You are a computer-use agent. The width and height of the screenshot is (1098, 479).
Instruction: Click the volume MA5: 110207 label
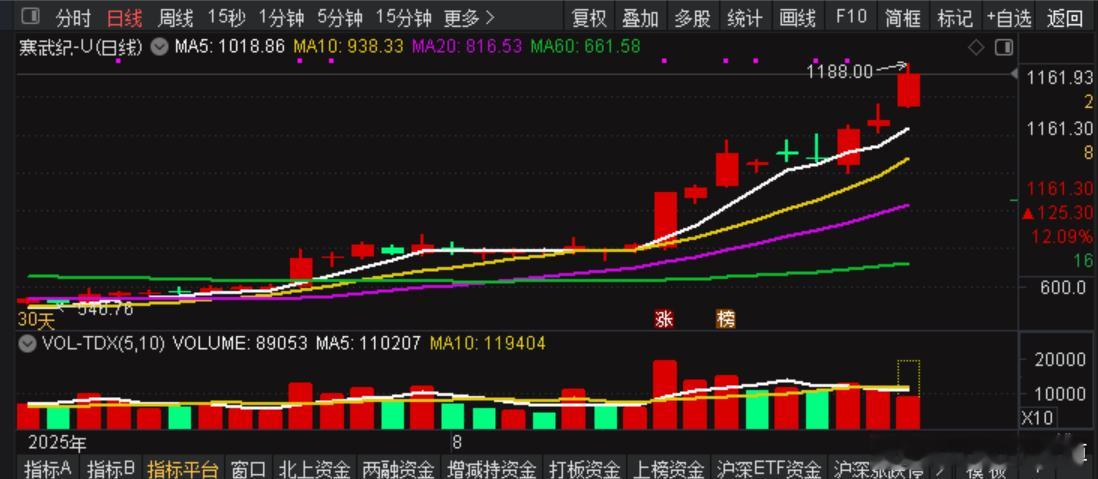coord(368,343)
